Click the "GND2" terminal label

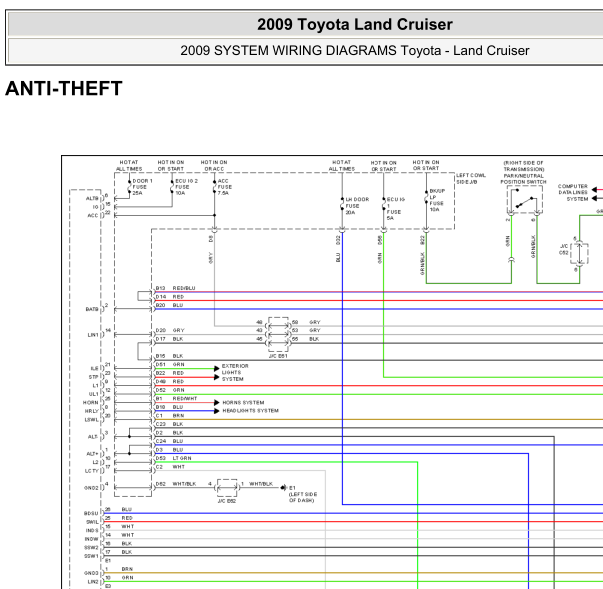point(92,488)
